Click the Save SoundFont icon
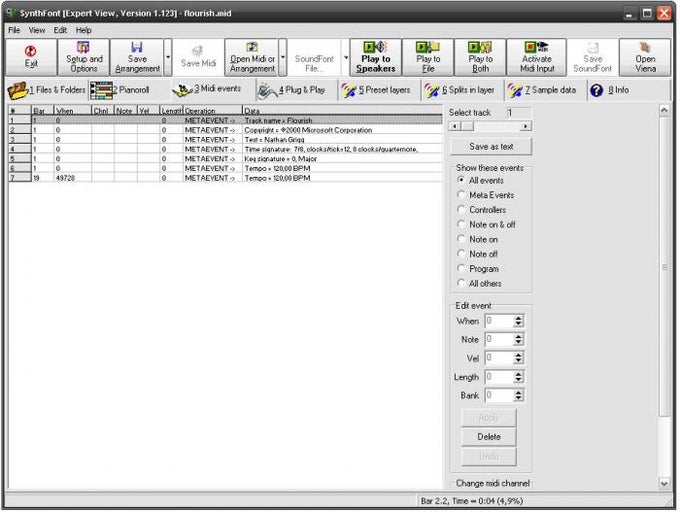 pos(592,57)
